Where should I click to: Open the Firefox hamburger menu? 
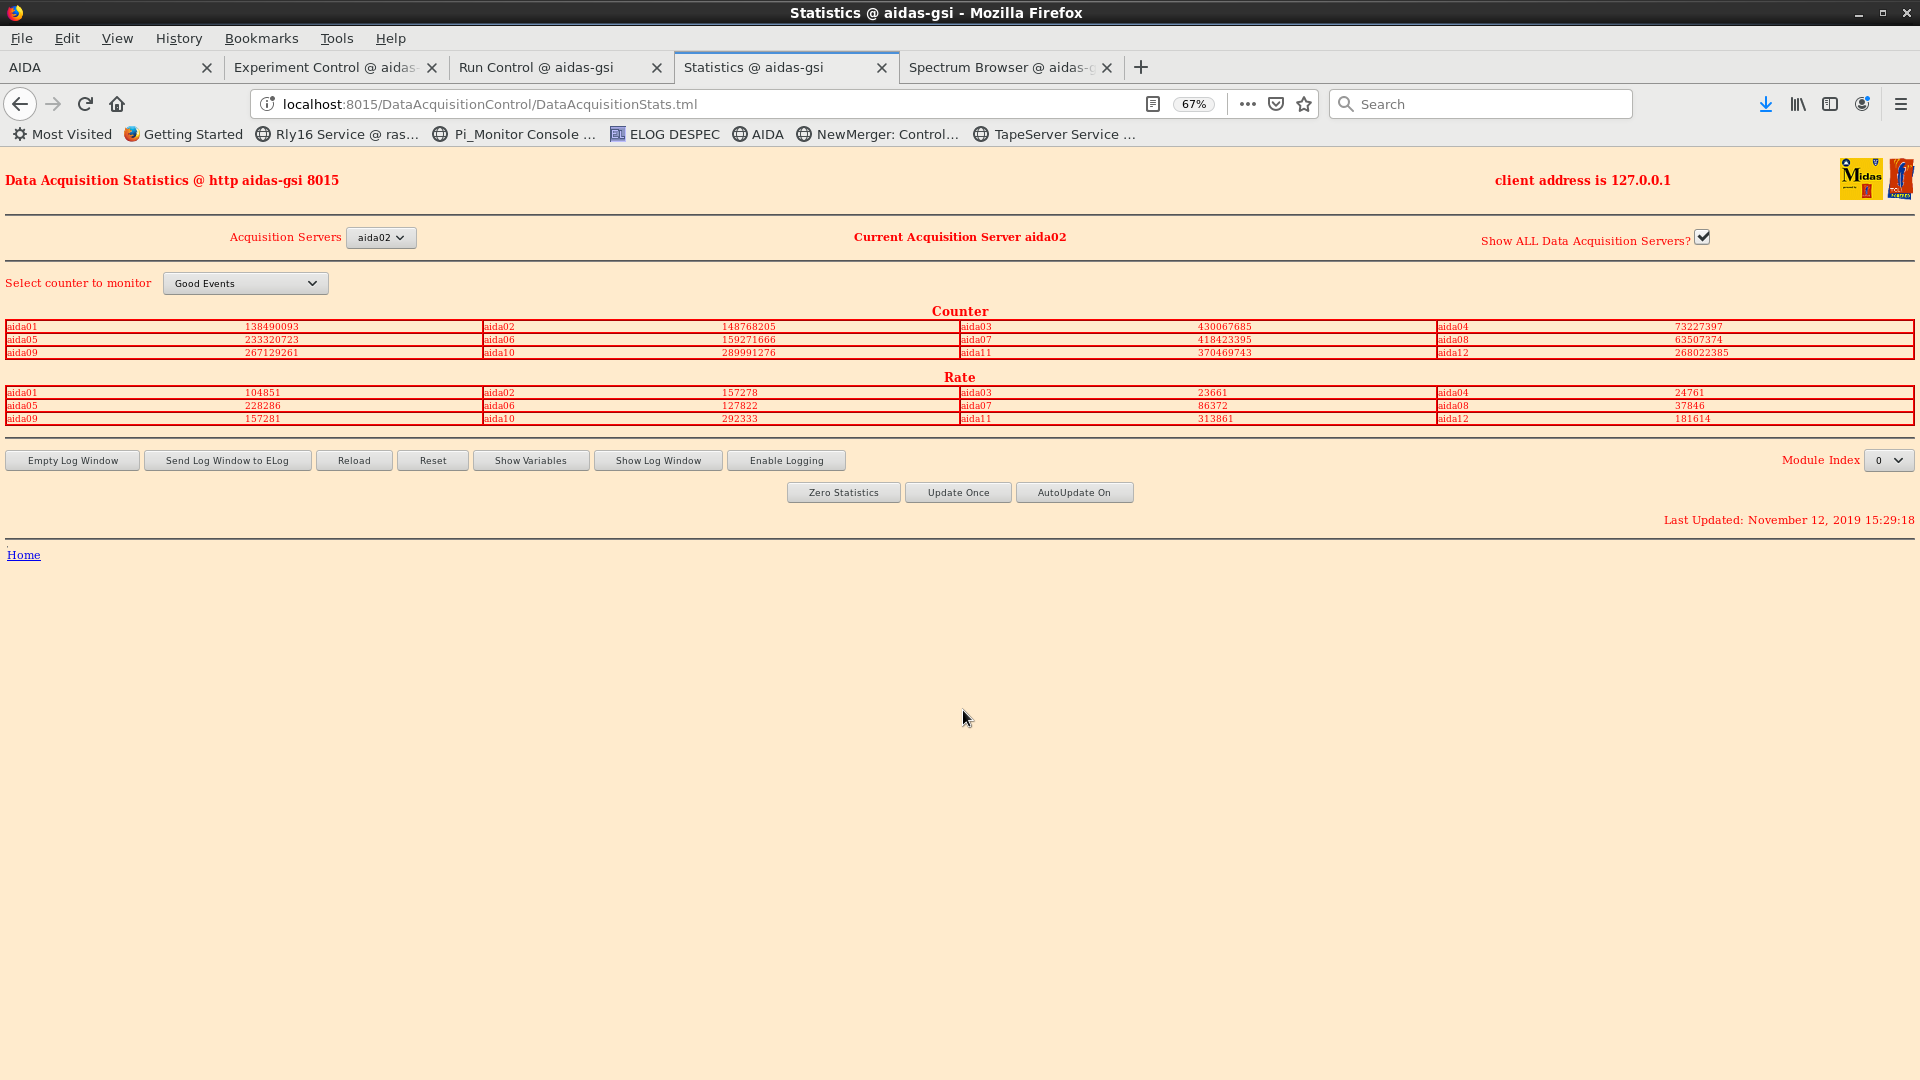coord(1901,104)
